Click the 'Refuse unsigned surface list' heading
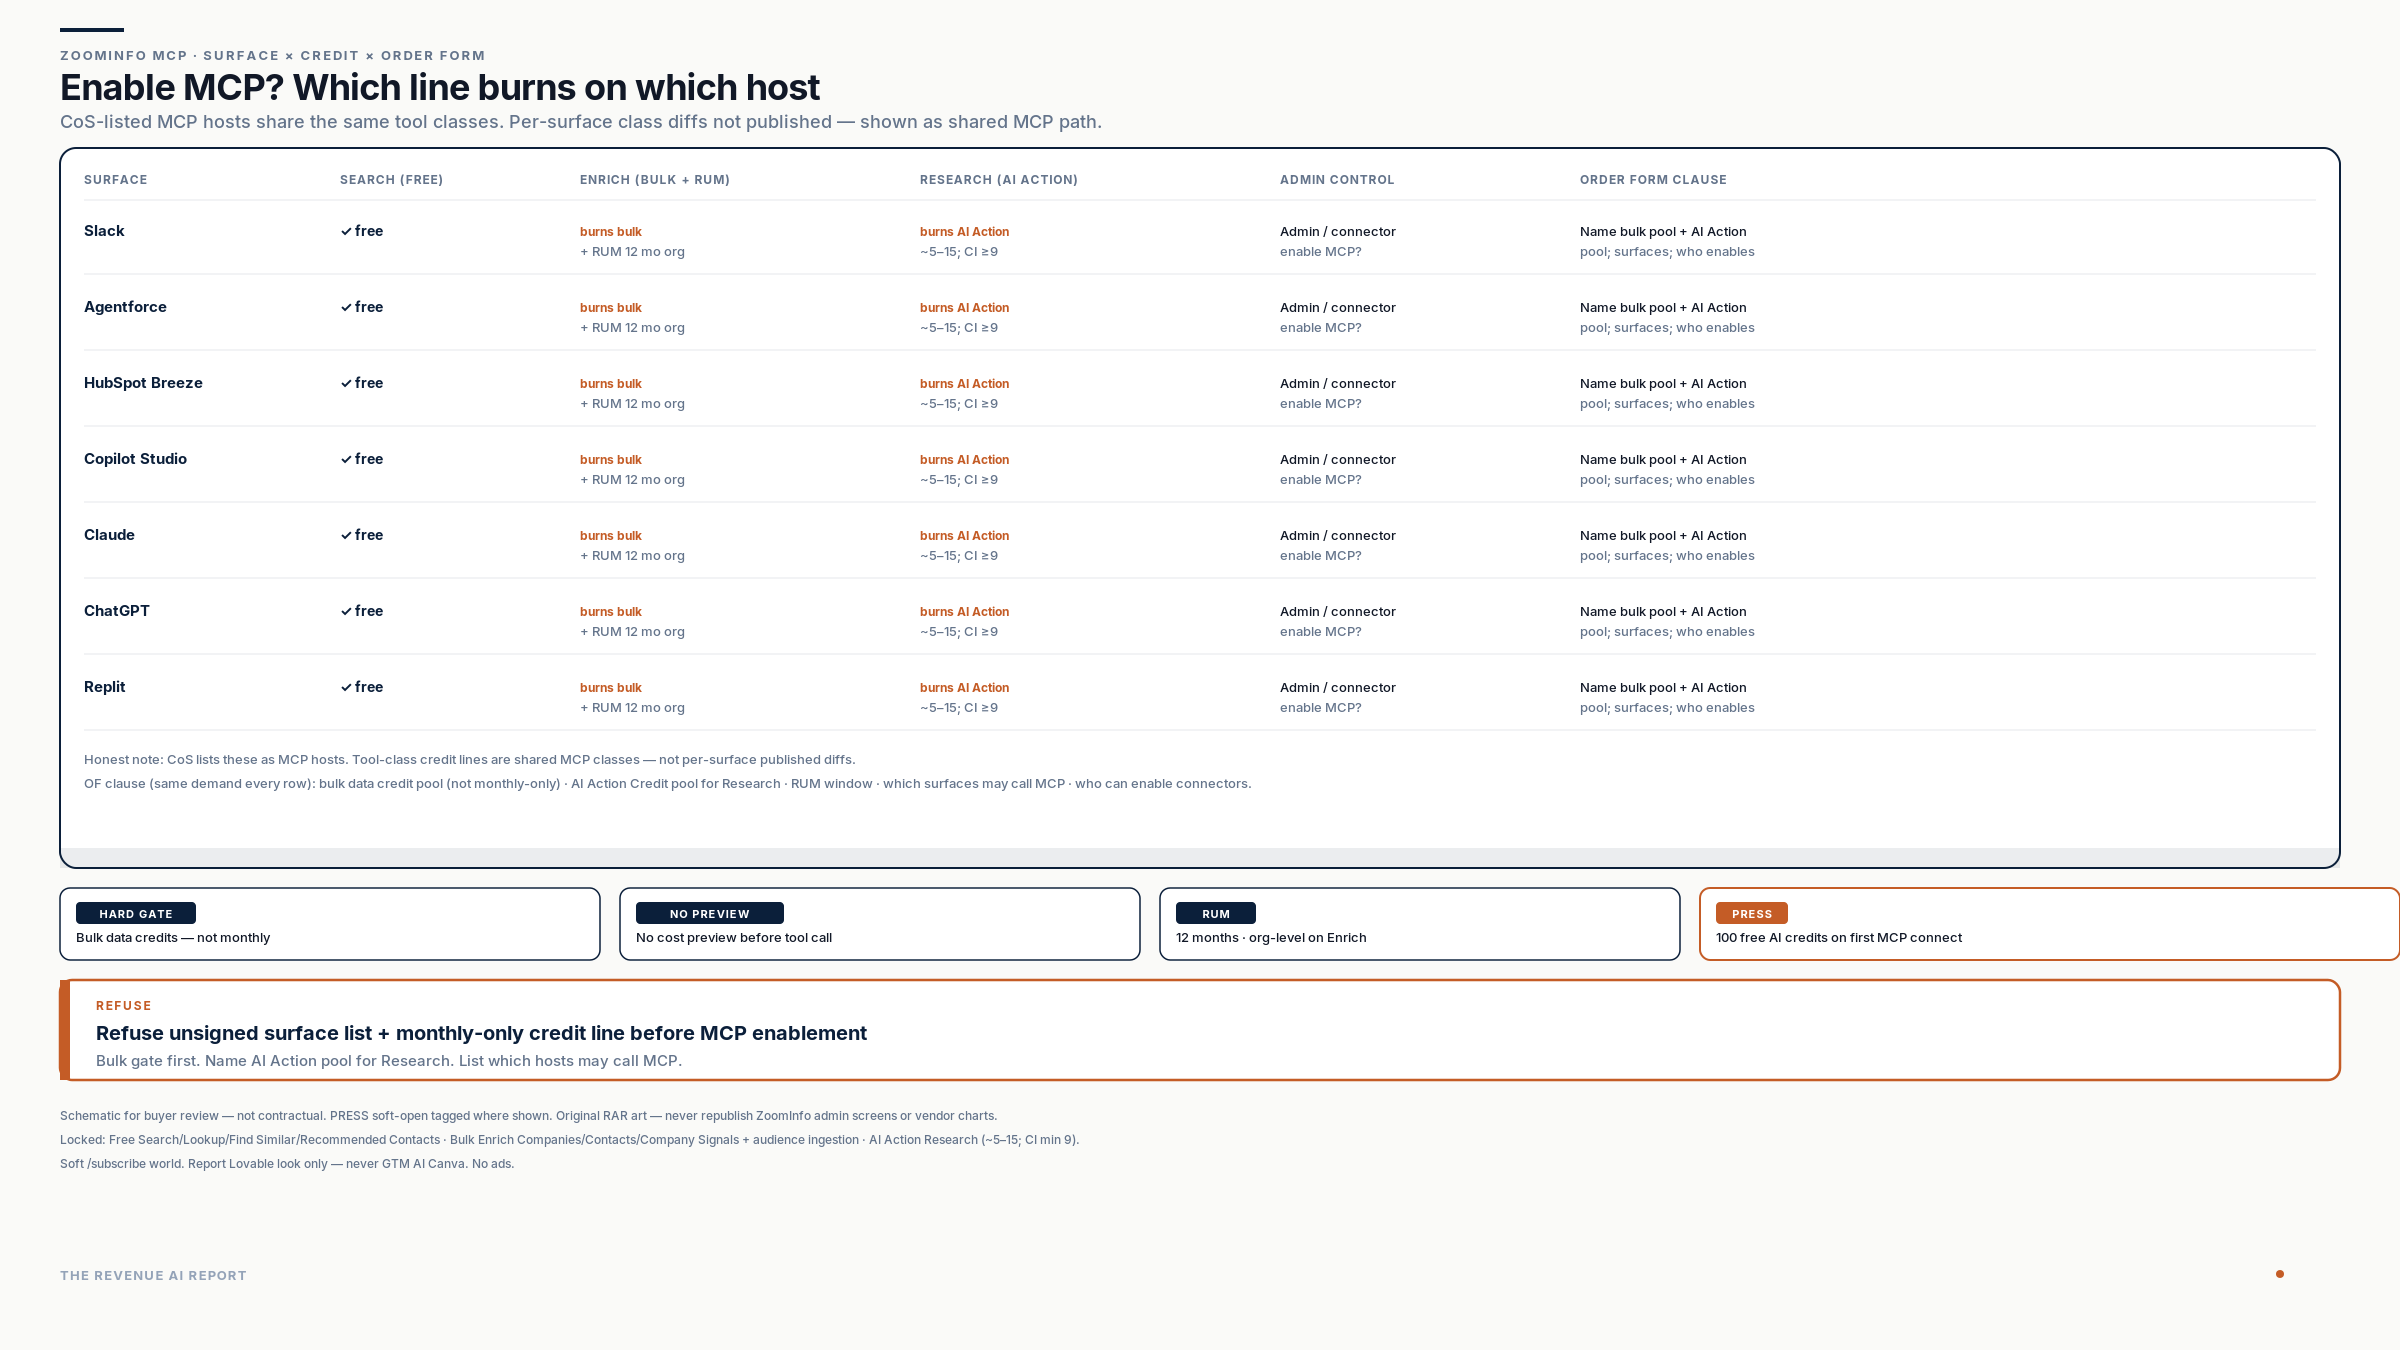Screen dimensions: 2400x1350 (x=481, y=1033)
